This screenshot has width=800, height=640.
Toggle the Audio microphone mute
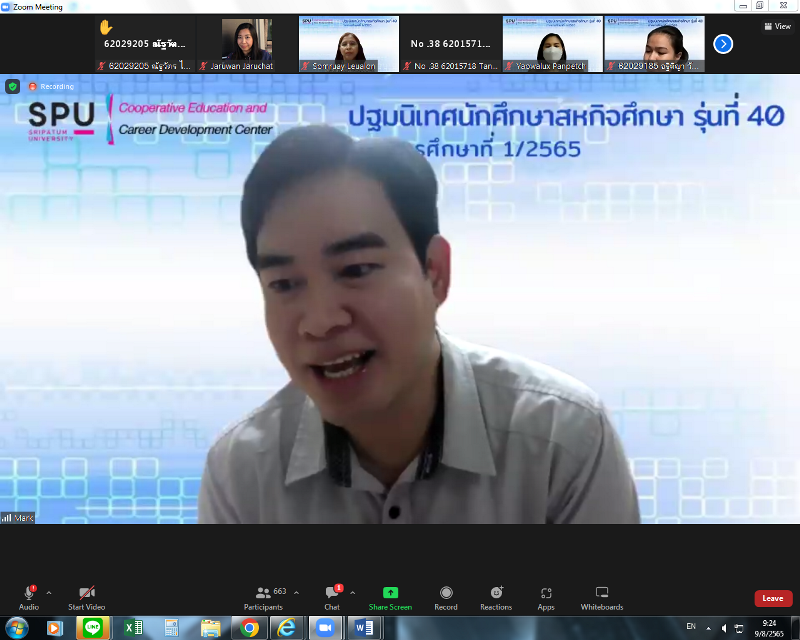click(29, 593)
